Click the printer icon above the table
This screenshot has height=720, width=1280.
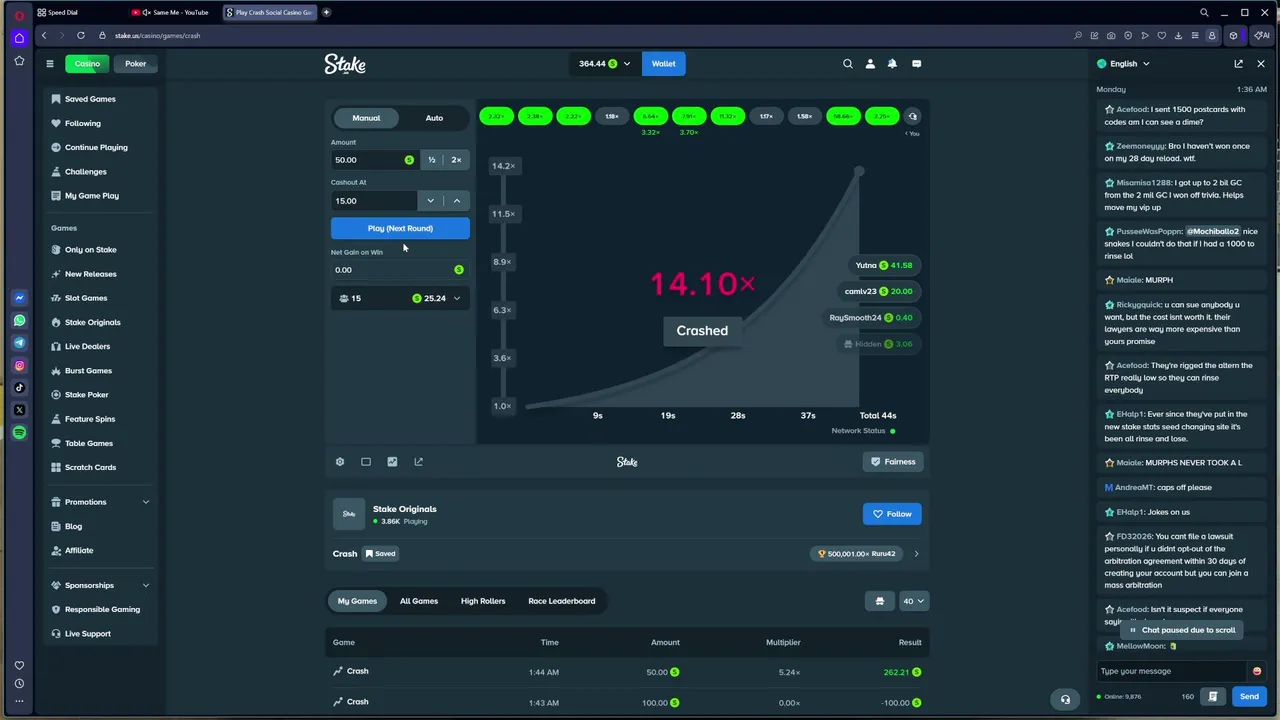pos(880,601)
